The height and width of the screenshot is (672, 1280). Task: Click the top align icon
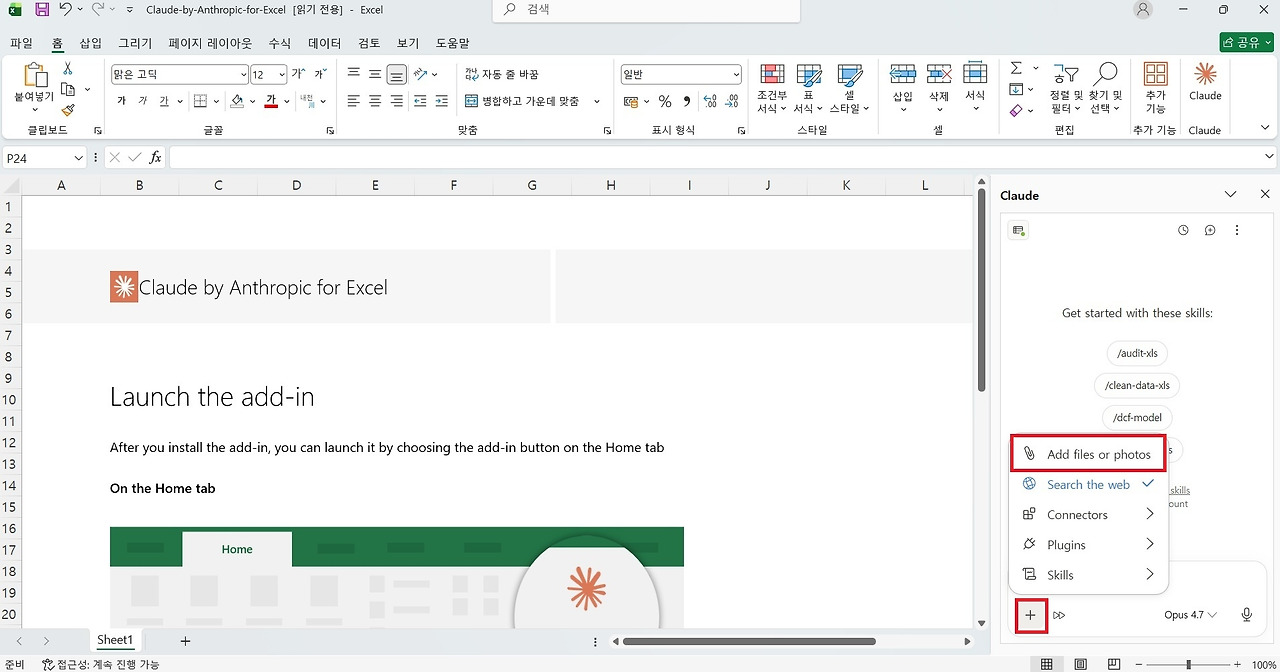point(353,74)
